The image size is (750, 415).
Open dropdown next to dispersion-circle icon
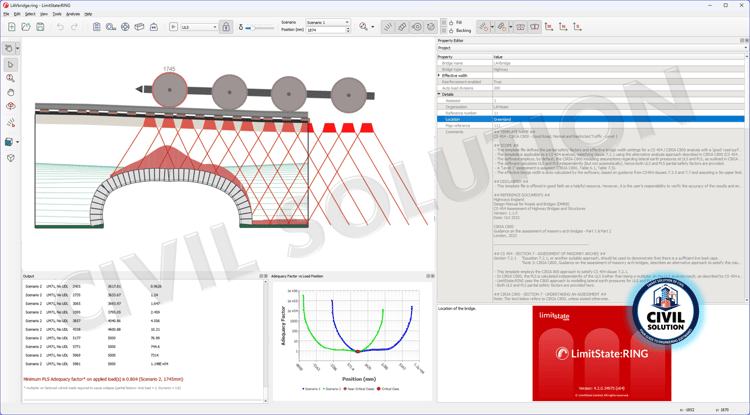492,27
